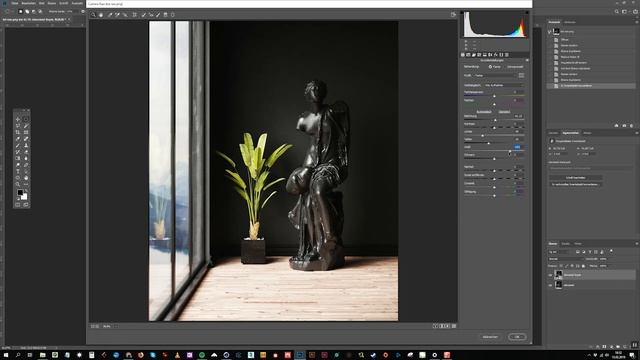Open the Tone Curve panel icon

(x=468, y=55)
